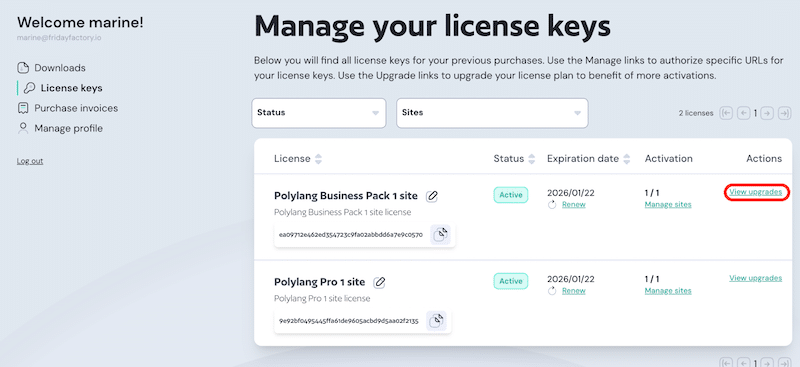
Task: Go to first page of licenses
Action: [726, 113]
